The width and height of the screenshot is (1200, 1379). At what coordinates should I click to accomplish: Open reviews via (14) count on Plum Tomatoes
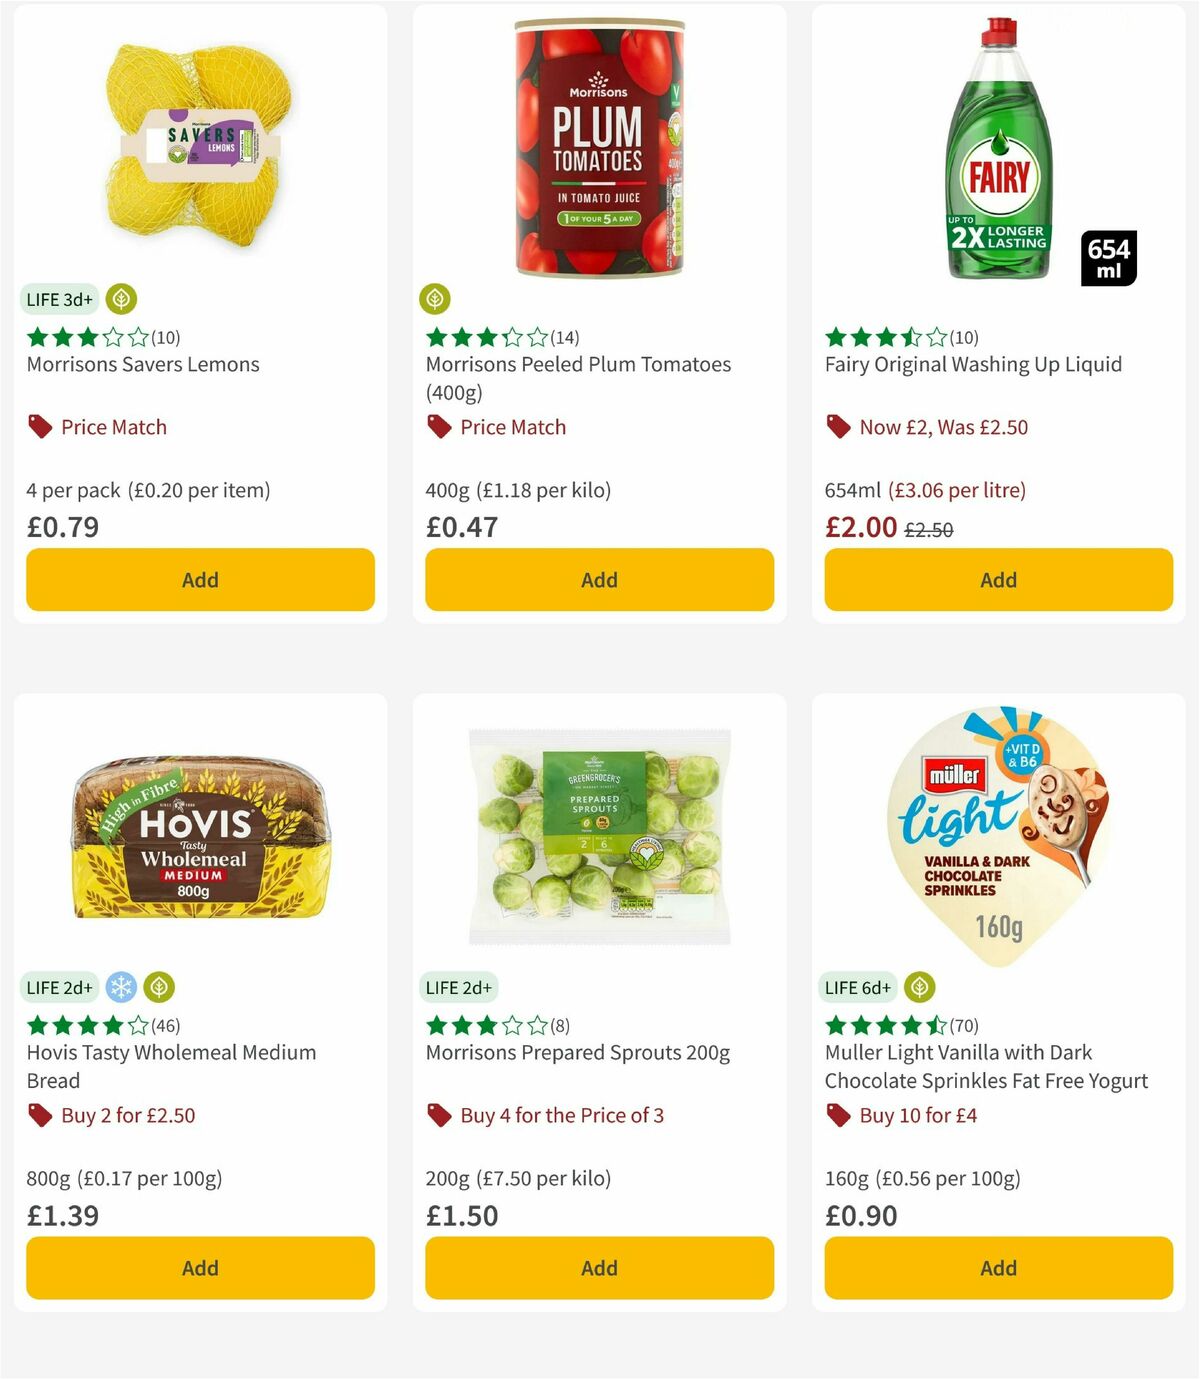pyautogui.click(x=566, y=337)
